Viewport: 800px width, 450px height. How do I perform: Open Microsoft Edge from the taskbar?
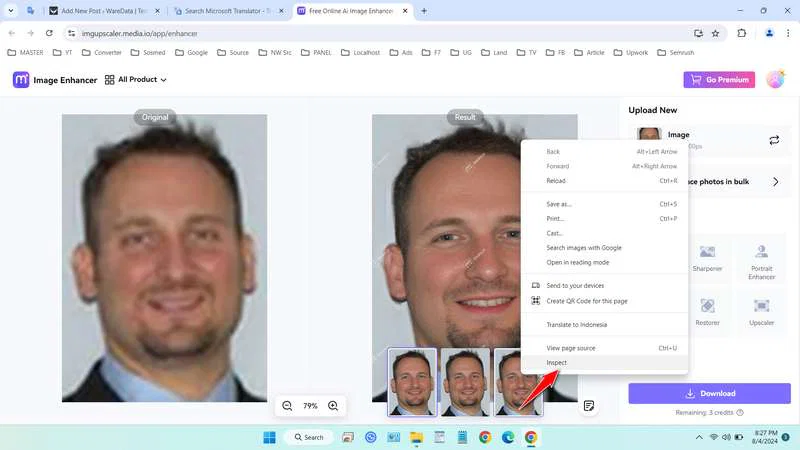pyautogui.click(x=508, y=437)
